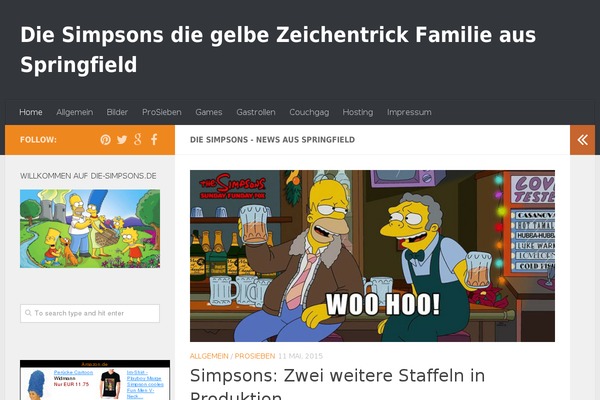
Task: Open the ProSieben menu item
Action: [162, 112]
